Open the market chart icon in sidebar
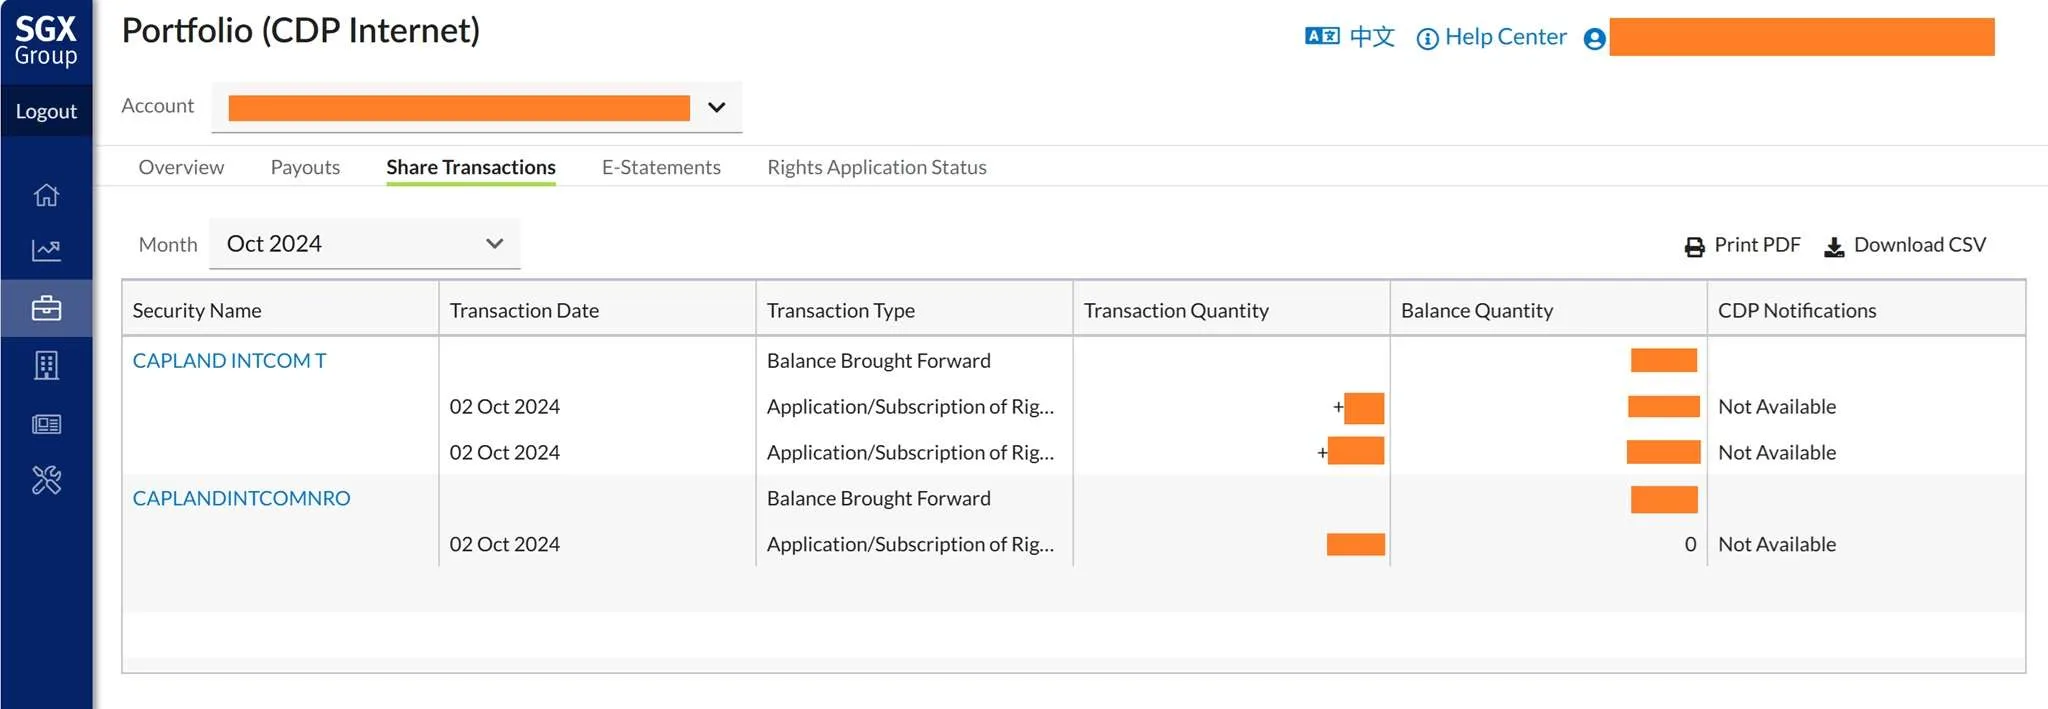The height and width of the screenshot is (709, 2048). click(46, 250)
